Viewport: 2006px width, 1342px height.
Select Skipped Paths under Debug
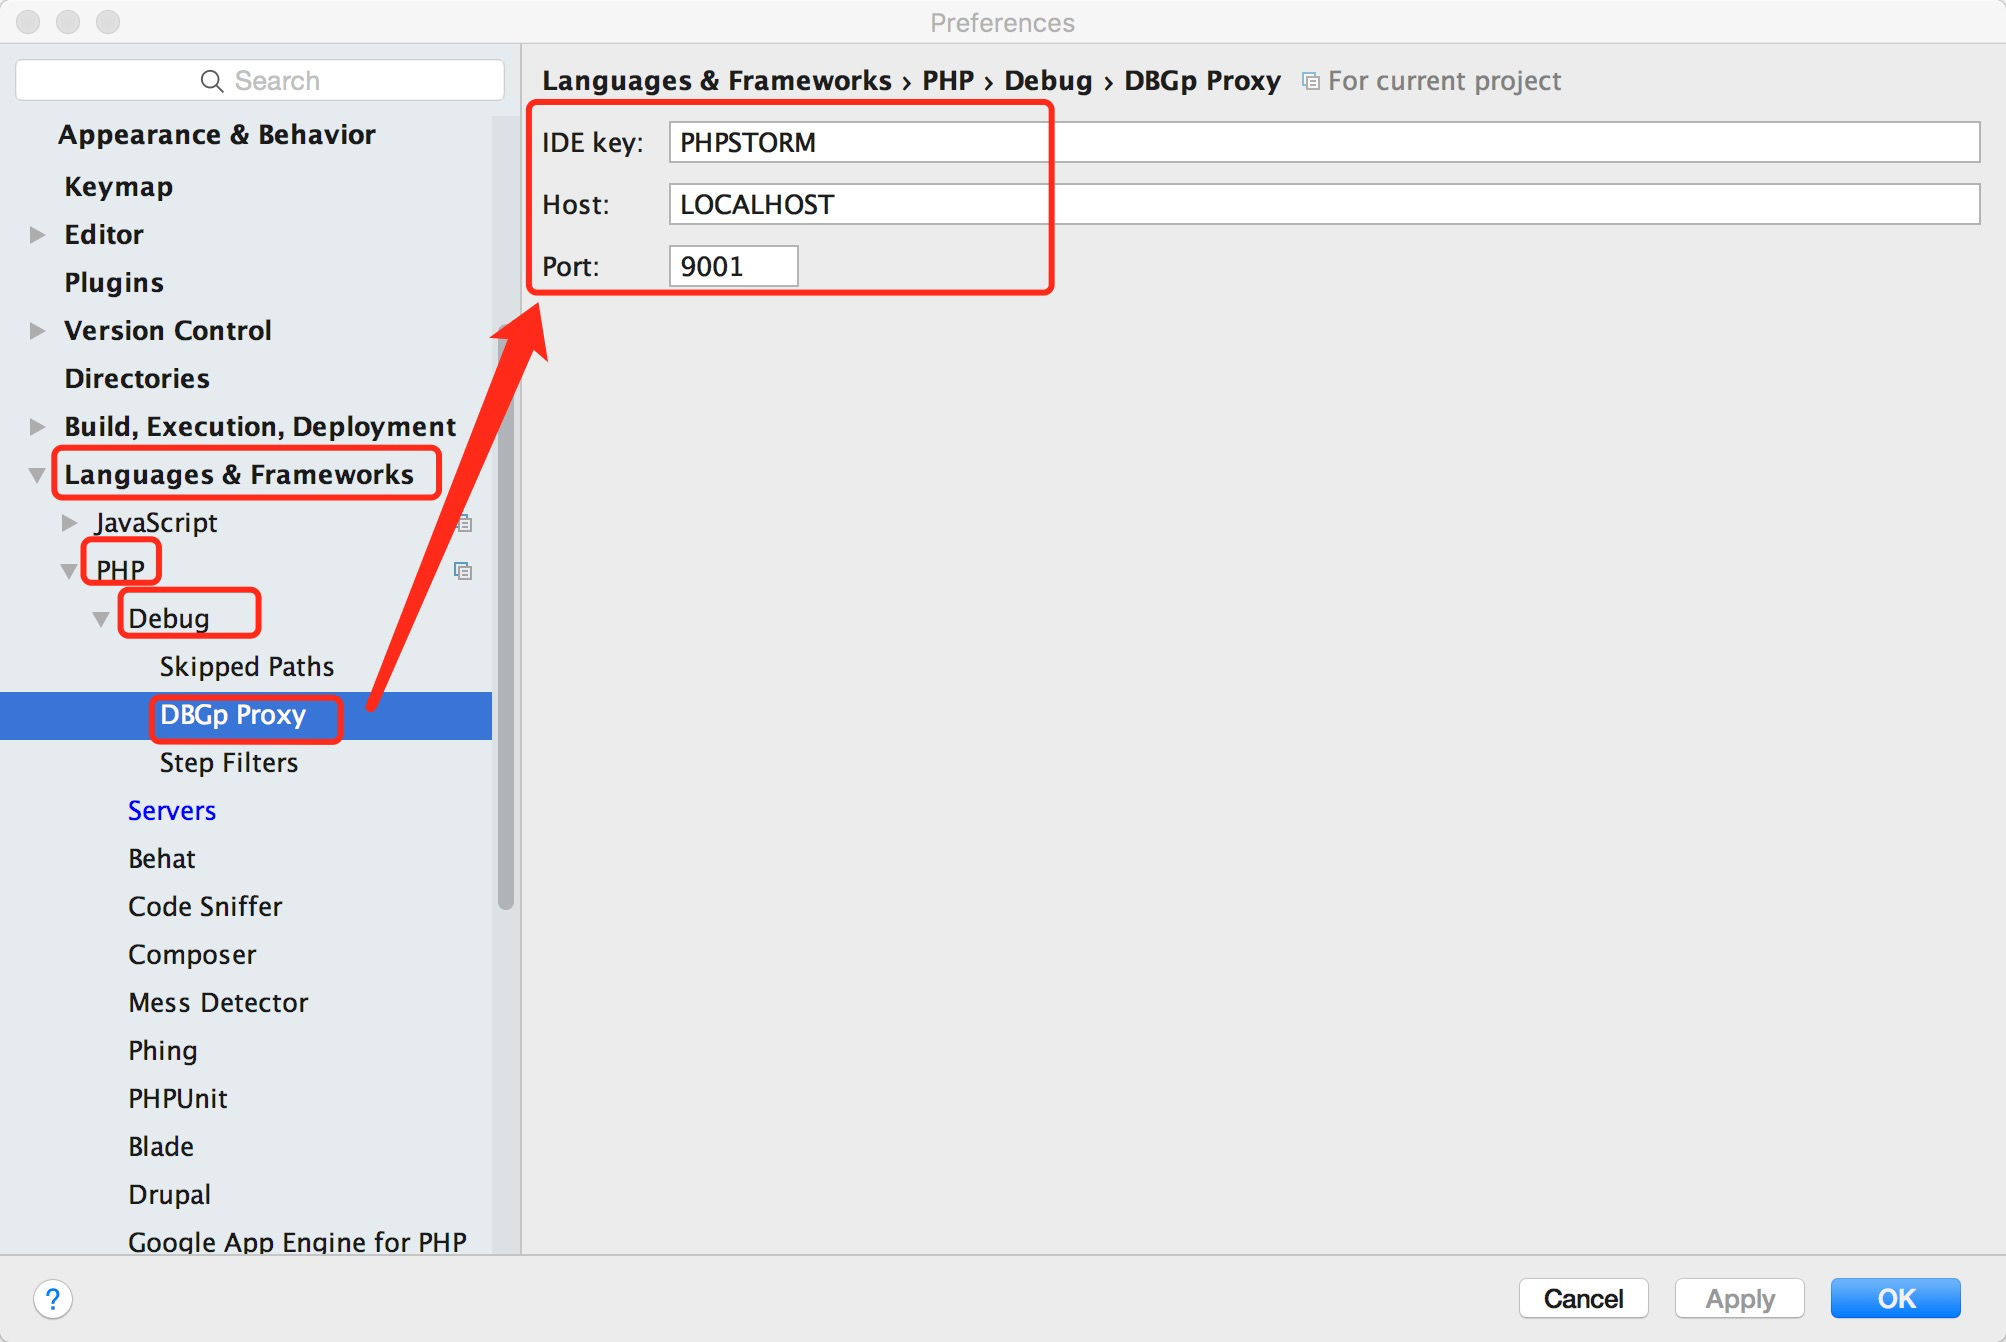point(247,667)
